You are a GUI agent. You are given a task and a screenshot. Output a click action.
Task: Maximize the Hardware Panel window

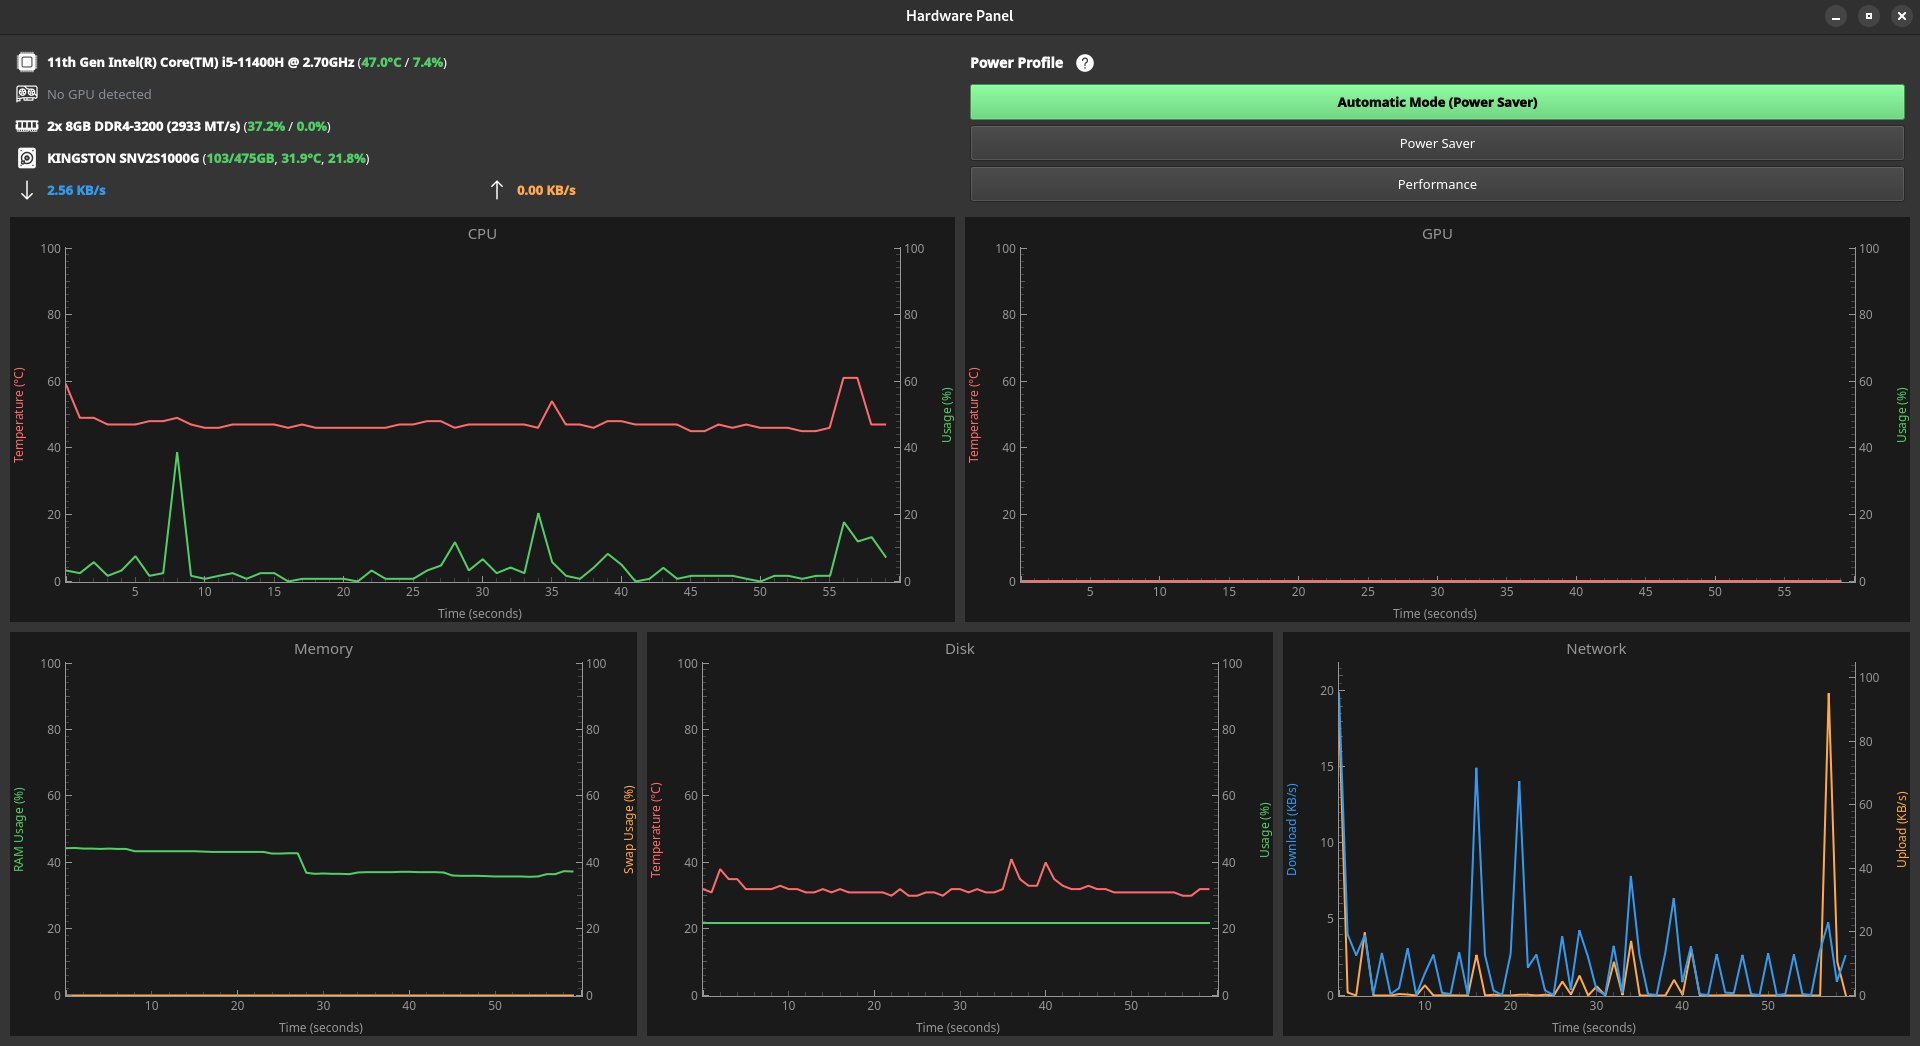[1869, 16]
